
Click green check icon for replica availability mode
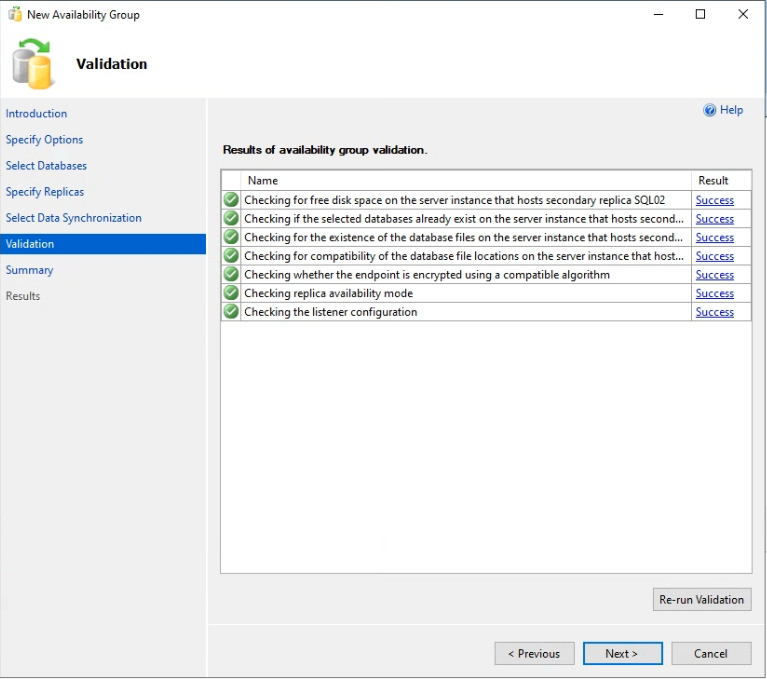[x=231, y=293]
